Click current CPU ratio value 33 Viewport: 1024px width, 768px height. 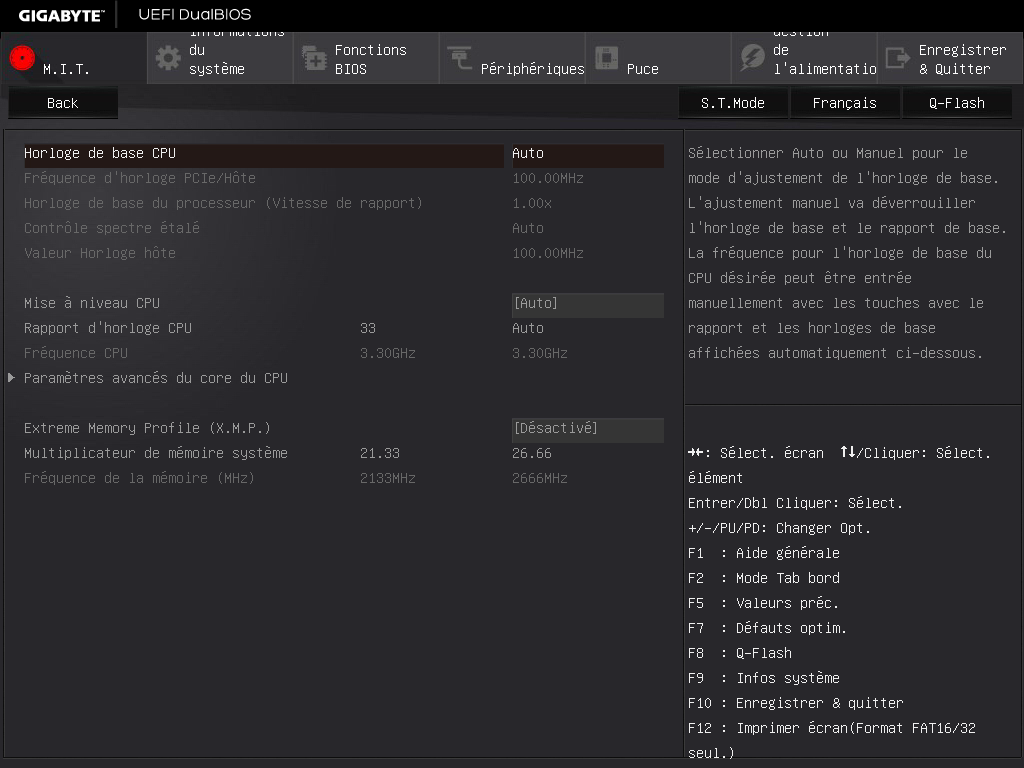click(368, 328)
